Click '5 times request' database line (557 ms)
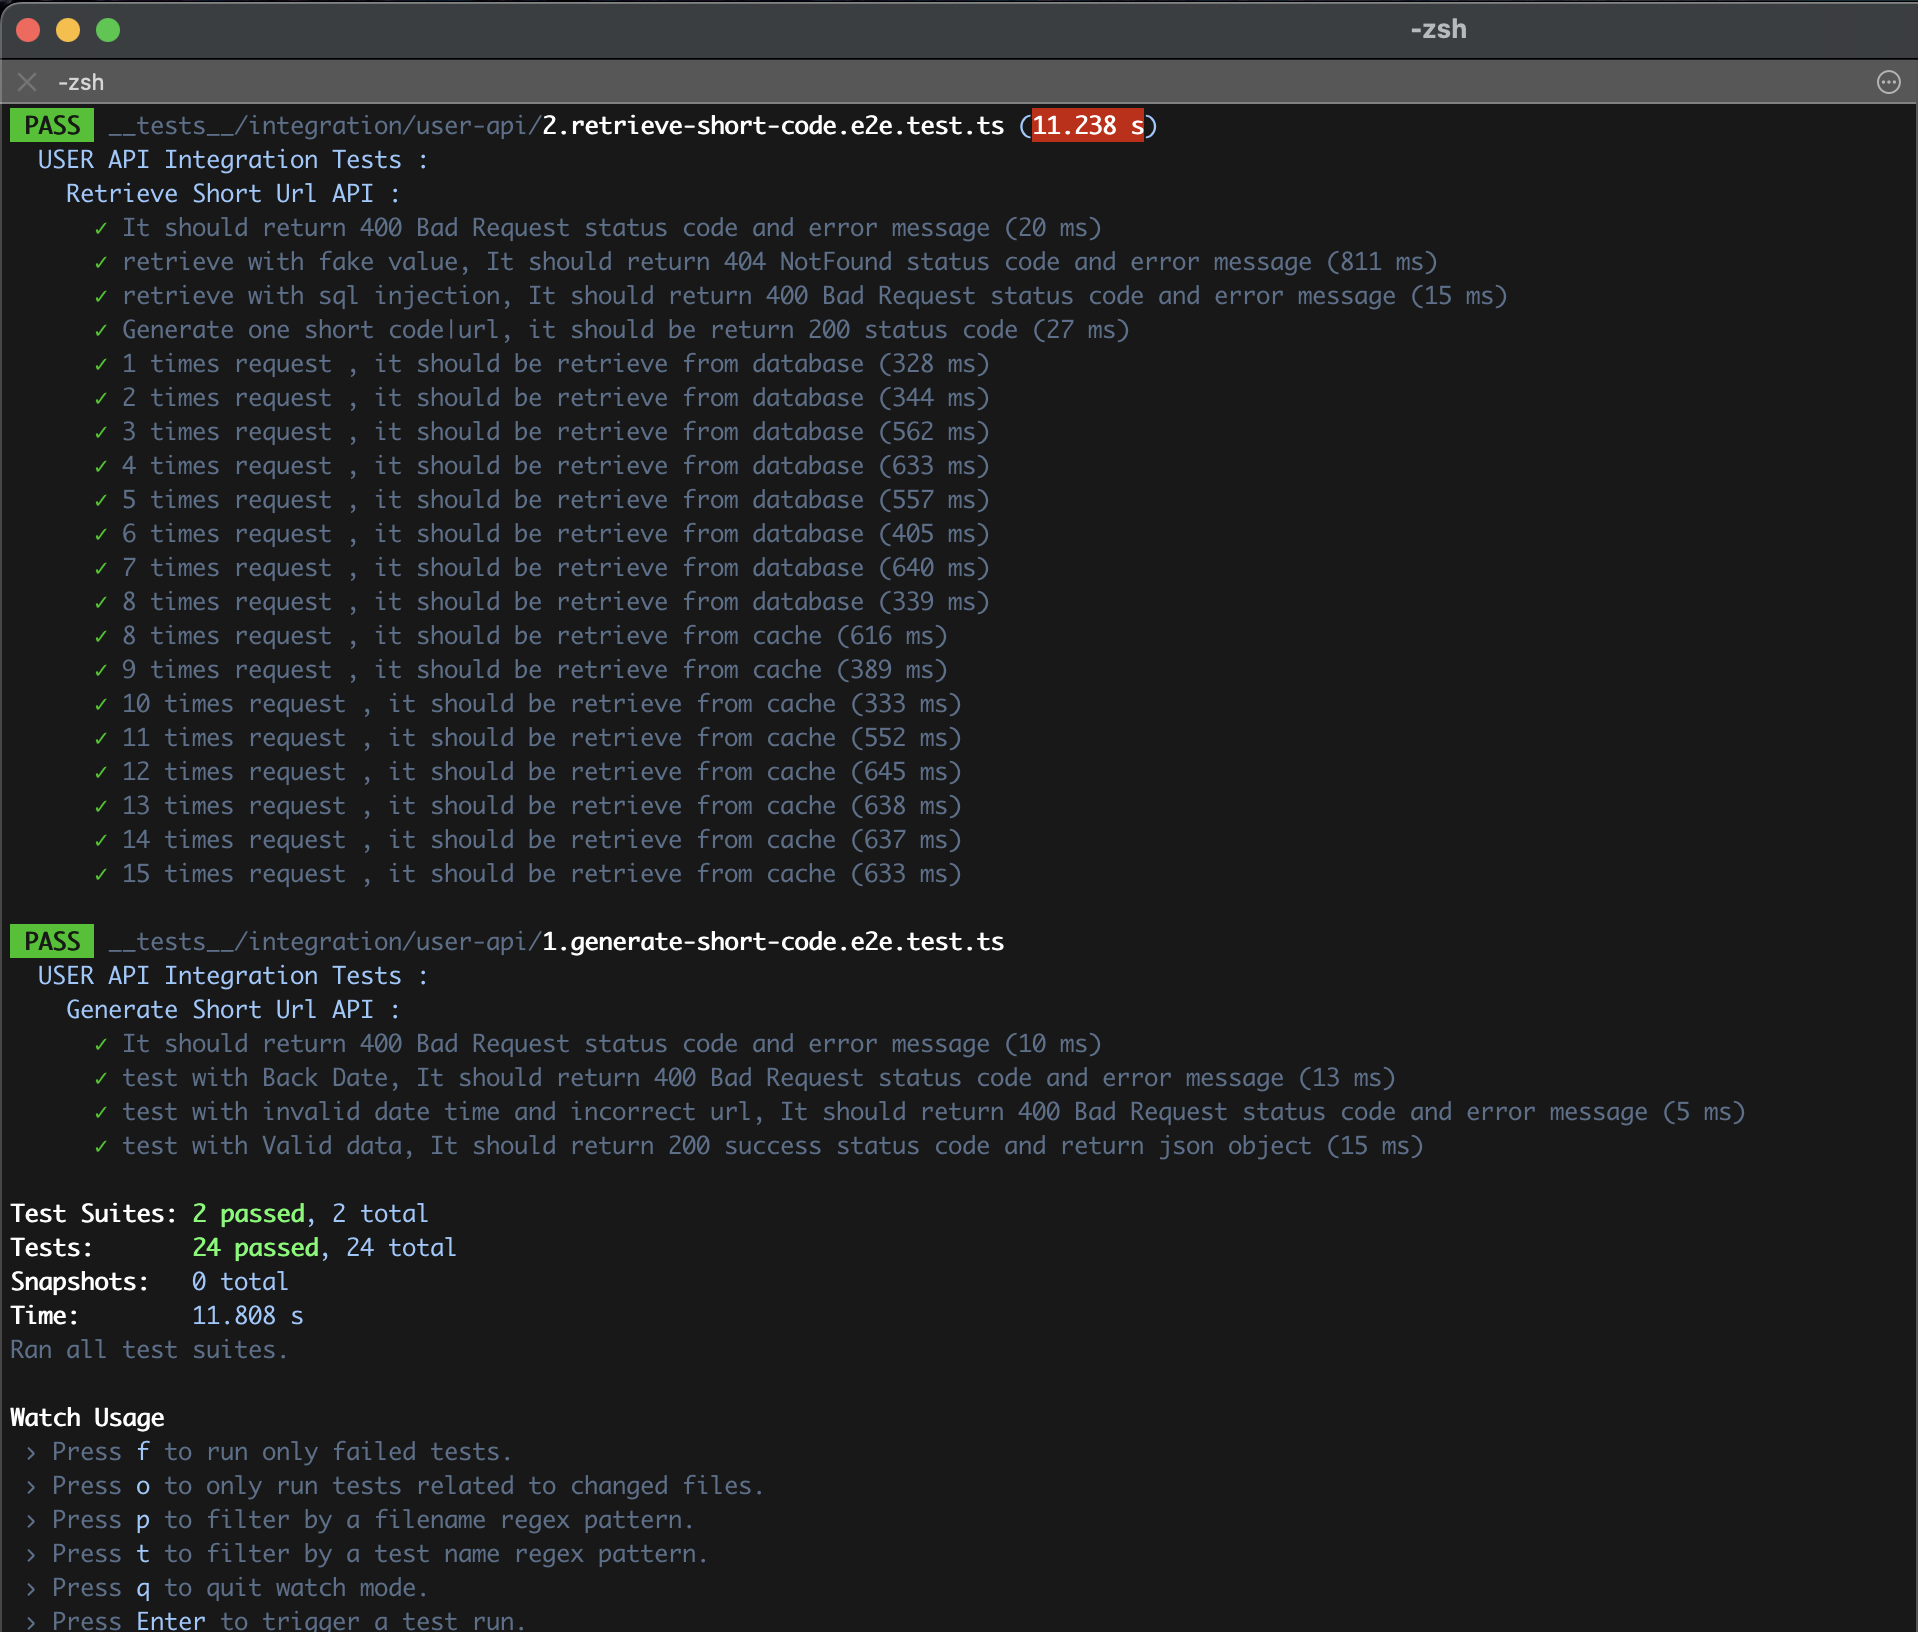1918x1632 pixels. click(542, 499)
